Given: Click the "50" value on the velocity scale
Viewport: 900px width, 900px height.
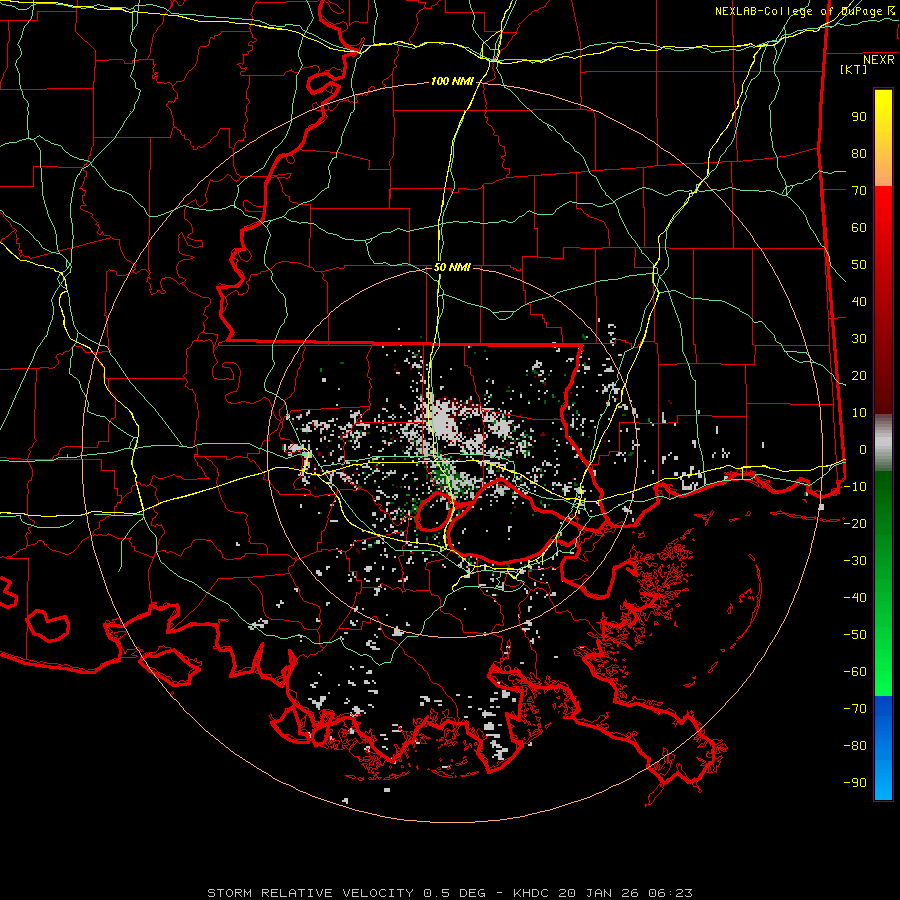Looking at the screenshot, I should (x=859, y=265).
